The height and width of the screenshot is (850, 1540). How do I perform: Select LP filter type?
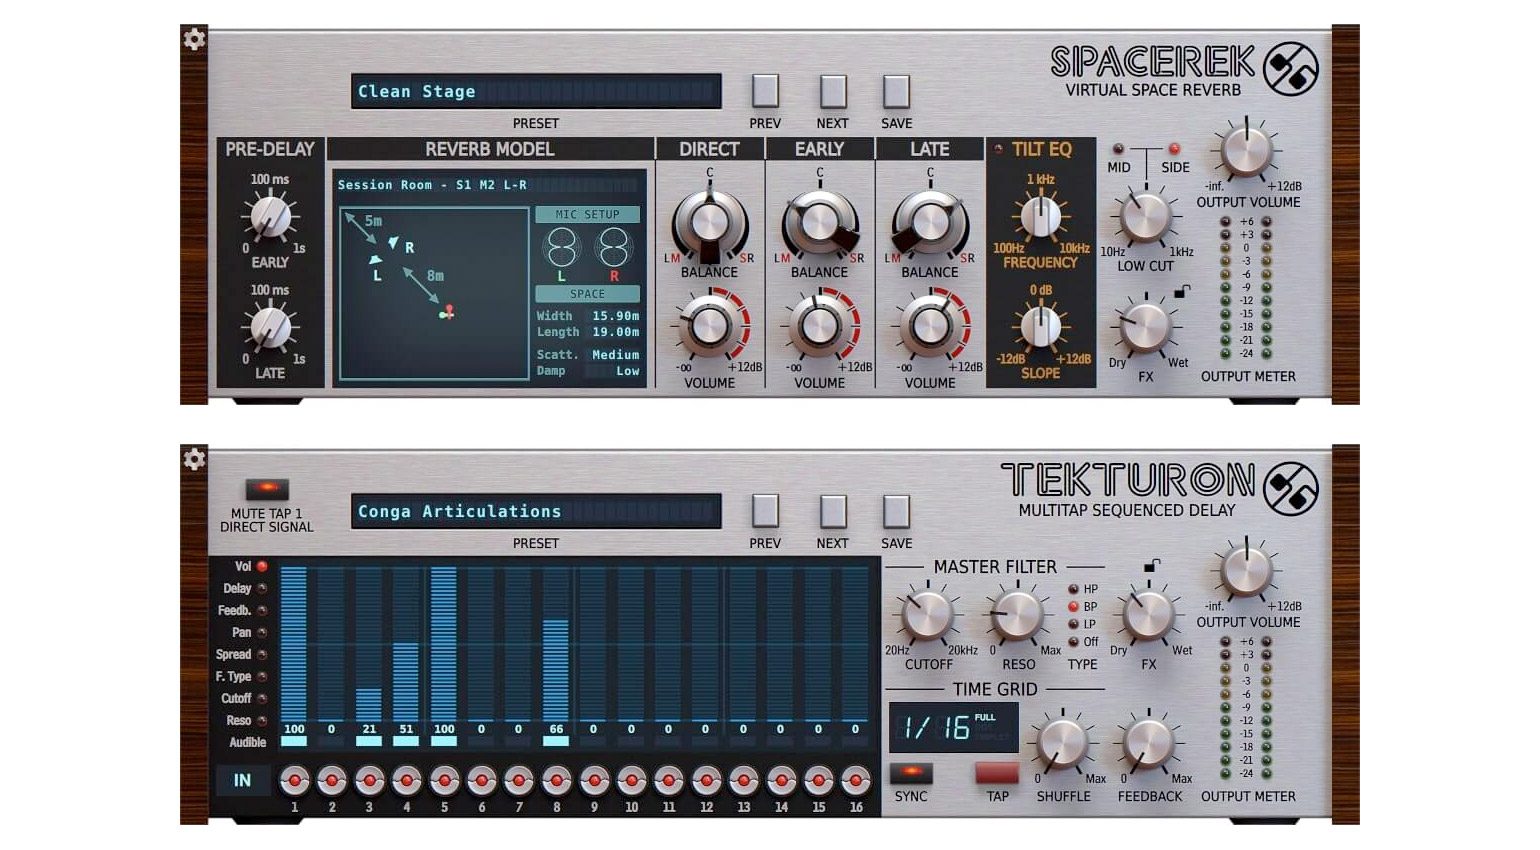1074,624
